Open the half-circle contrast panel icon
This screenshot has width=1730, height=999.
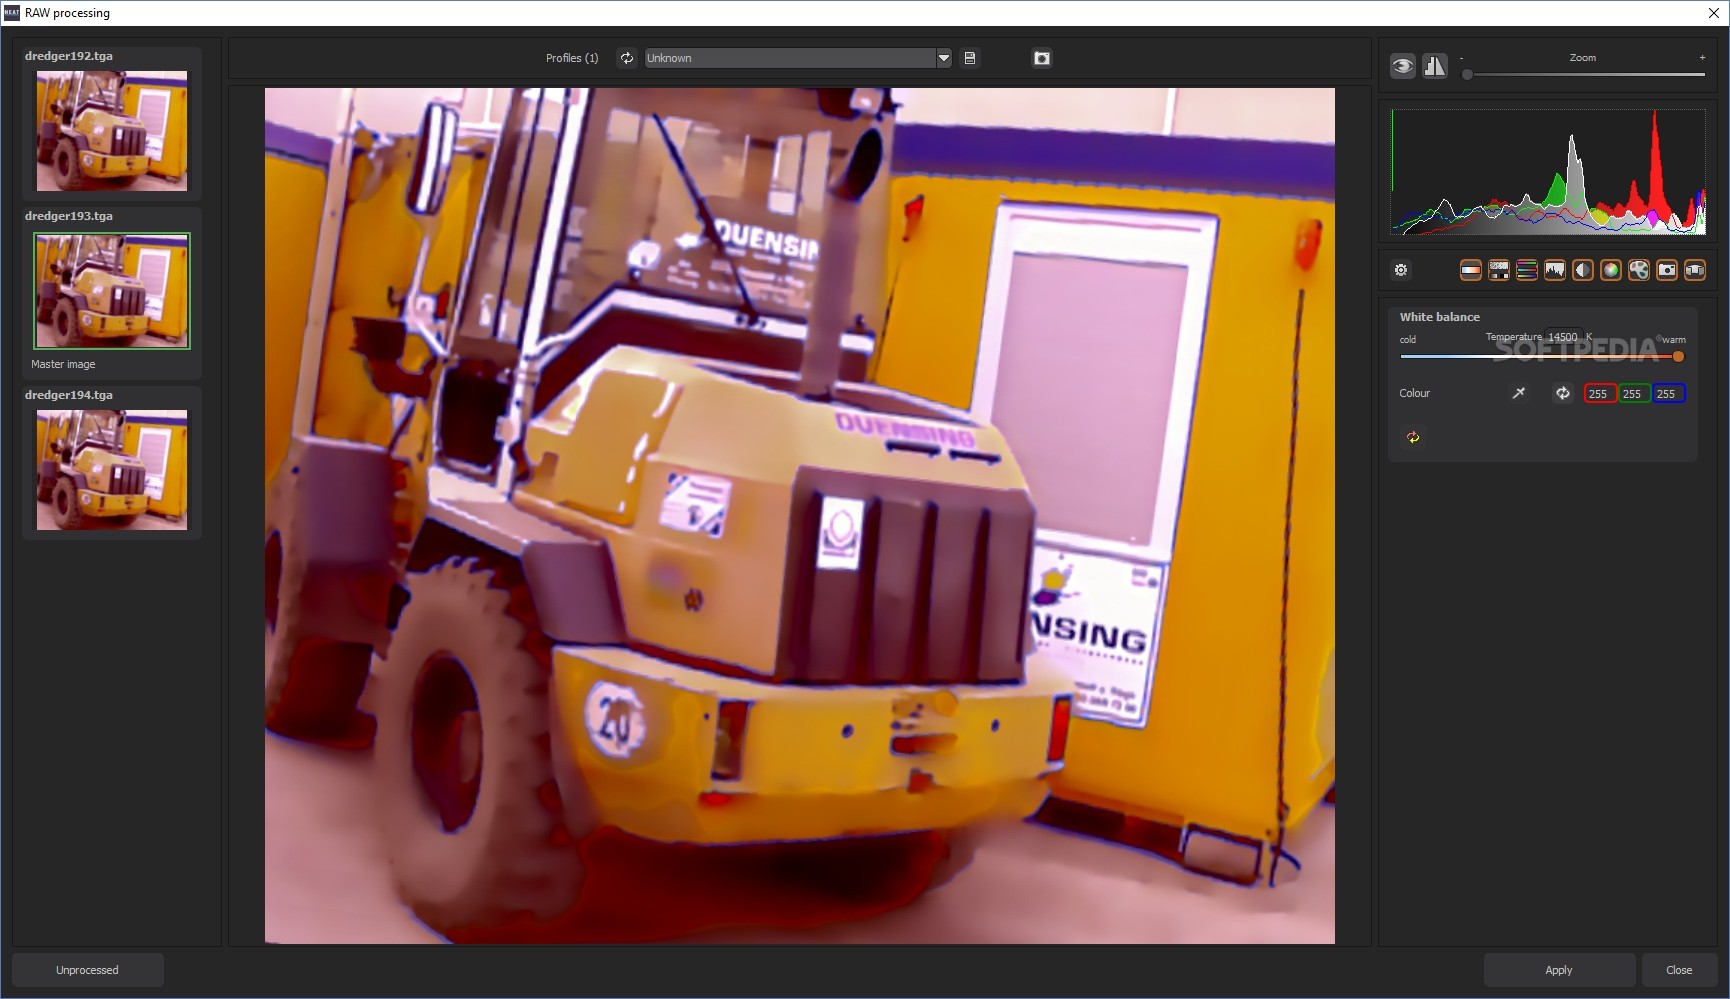click(1583, 270)
